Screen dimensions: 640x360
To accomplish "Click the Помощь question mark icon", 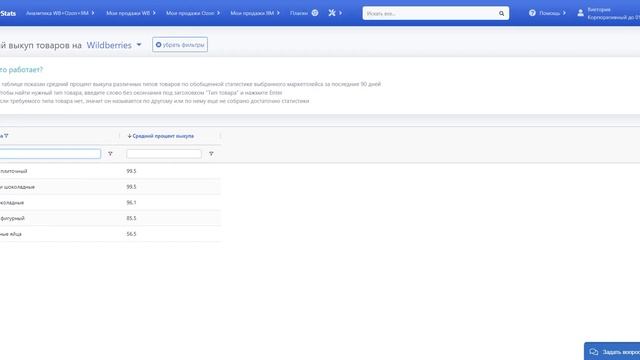I will [x=532, y=13].
